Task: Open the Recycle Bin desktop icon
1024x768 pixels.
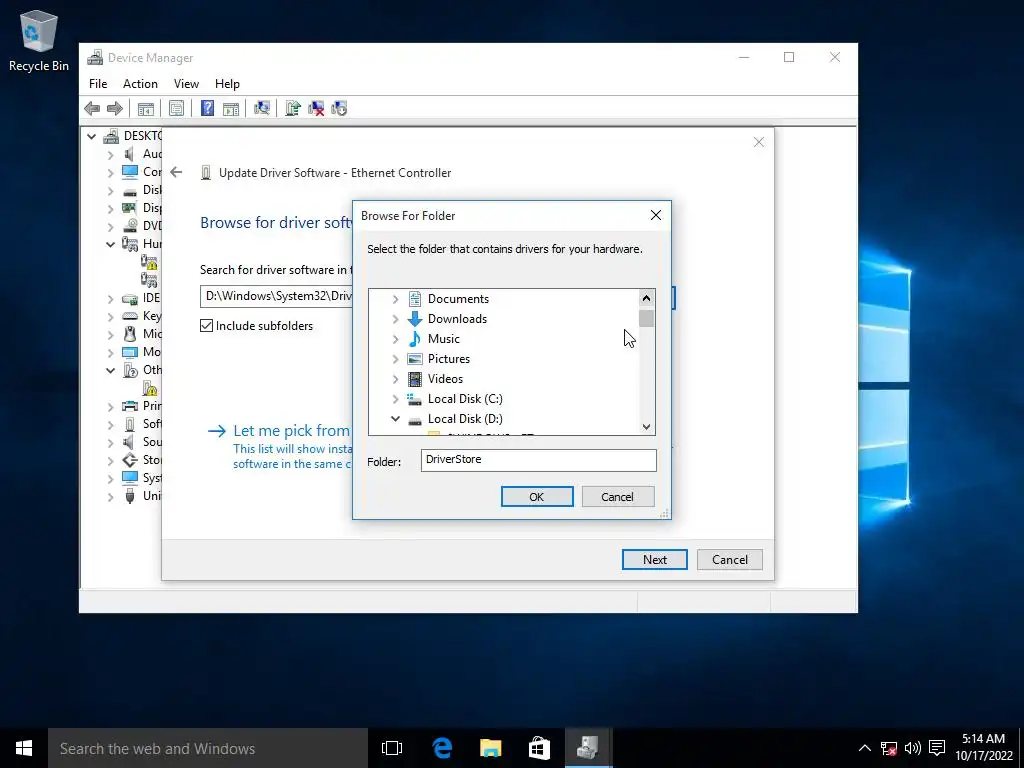Action: pyautogui.click(x=39, y=40)
